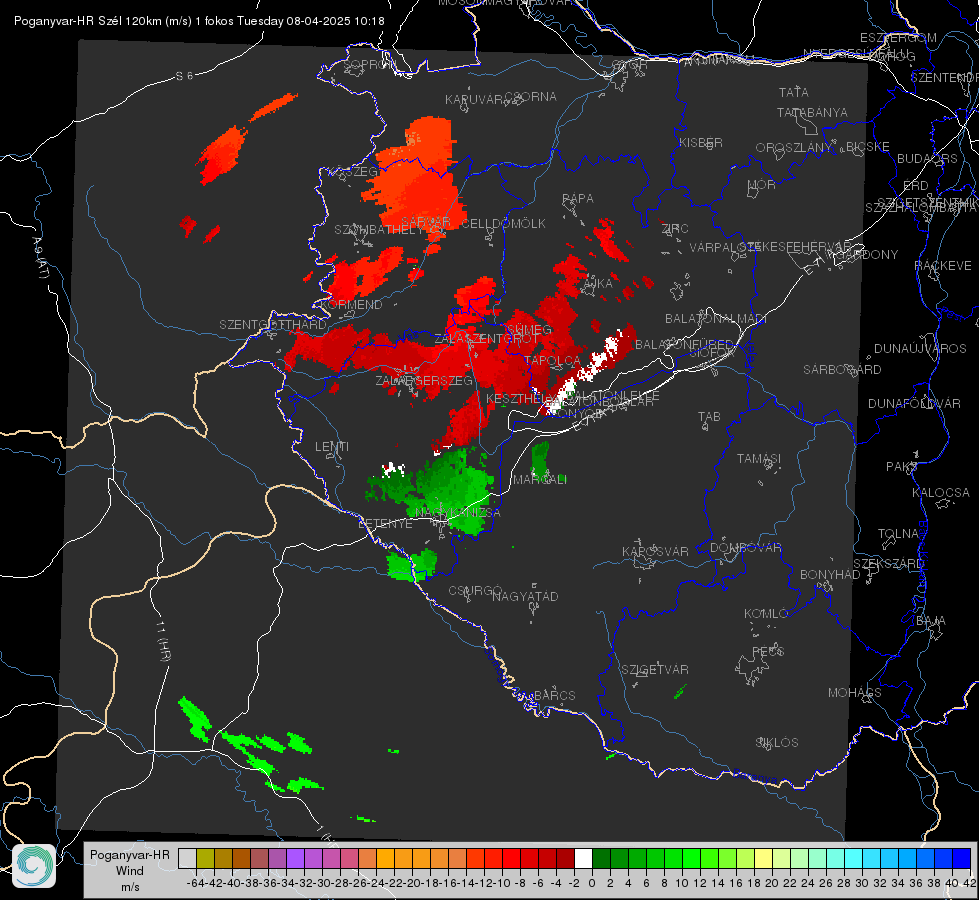The height and width of the screenshot is (900, 979).
Task: Select the SÜMEG label
Action: click(x=529, y=330)
